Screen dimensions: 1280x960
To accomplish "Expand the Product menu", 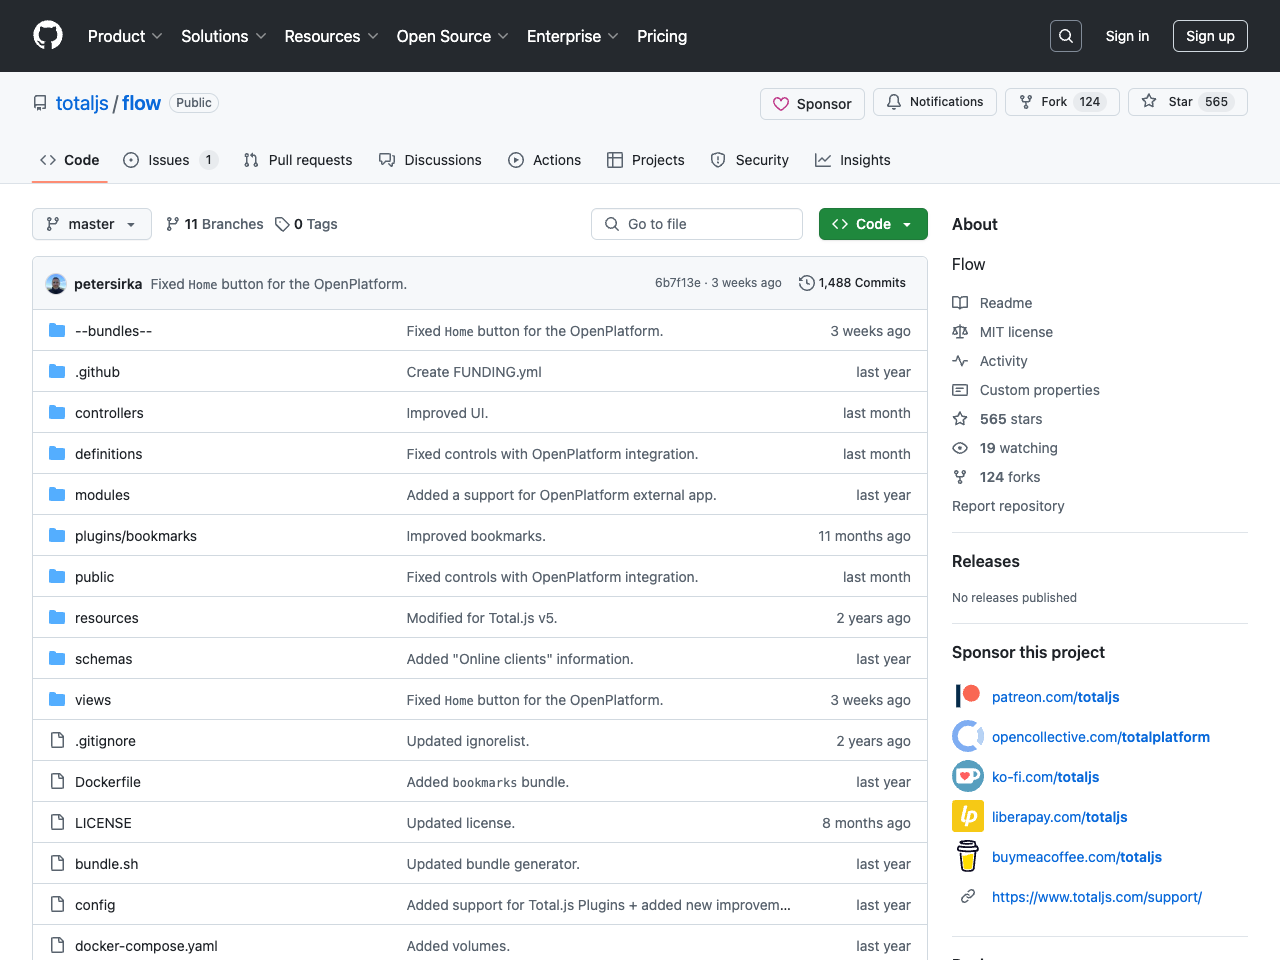I will pos(125,36).
